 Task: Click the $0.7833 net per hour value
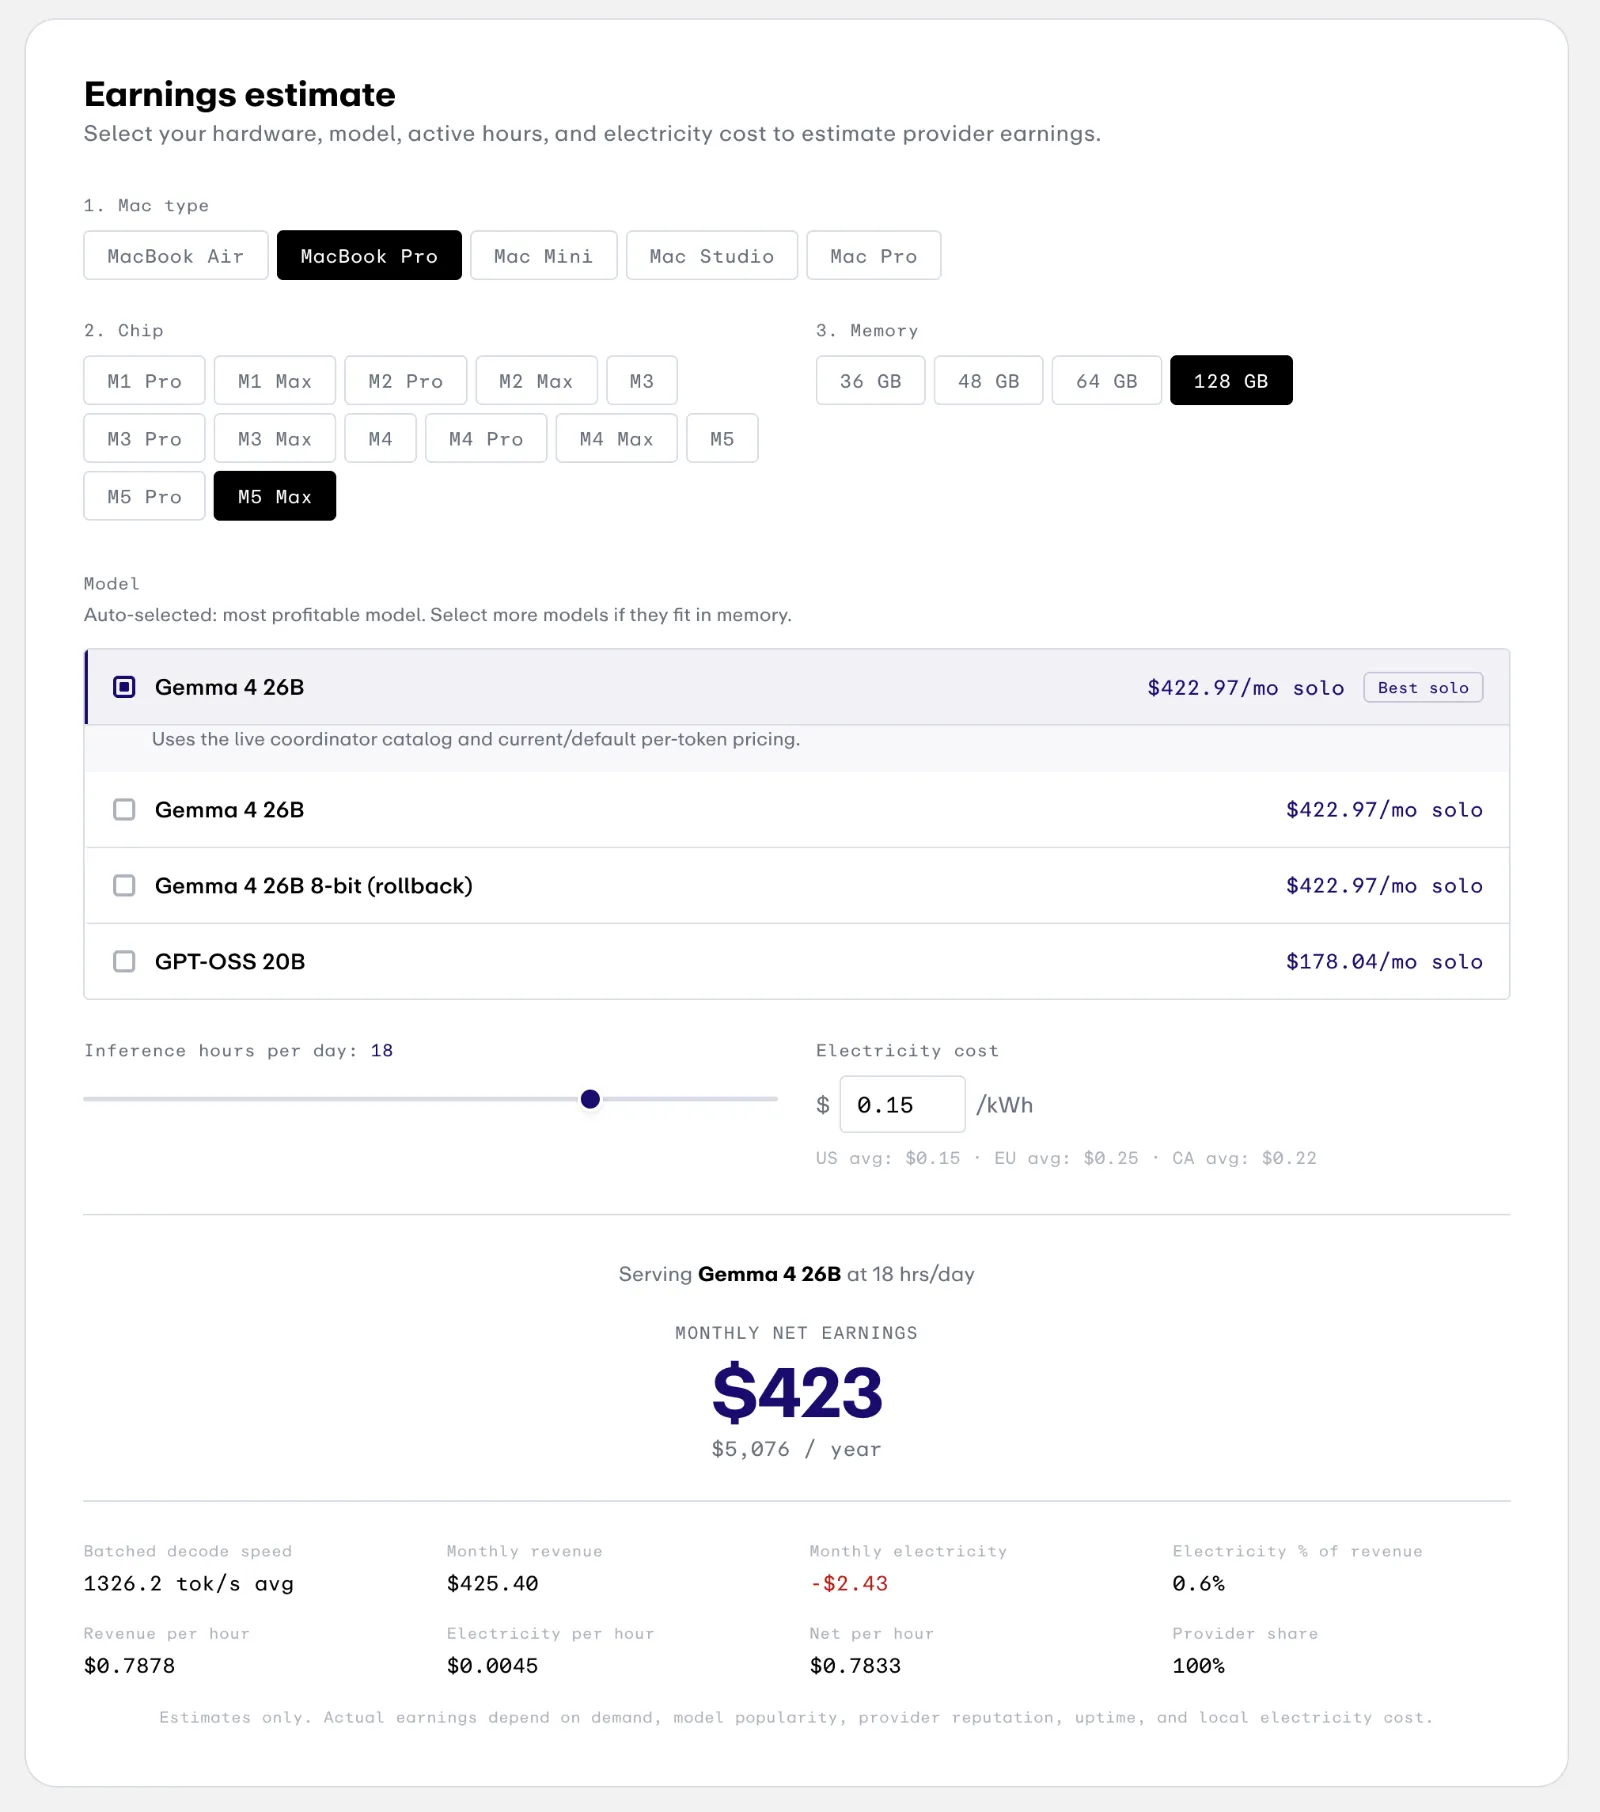point(856,1666)
